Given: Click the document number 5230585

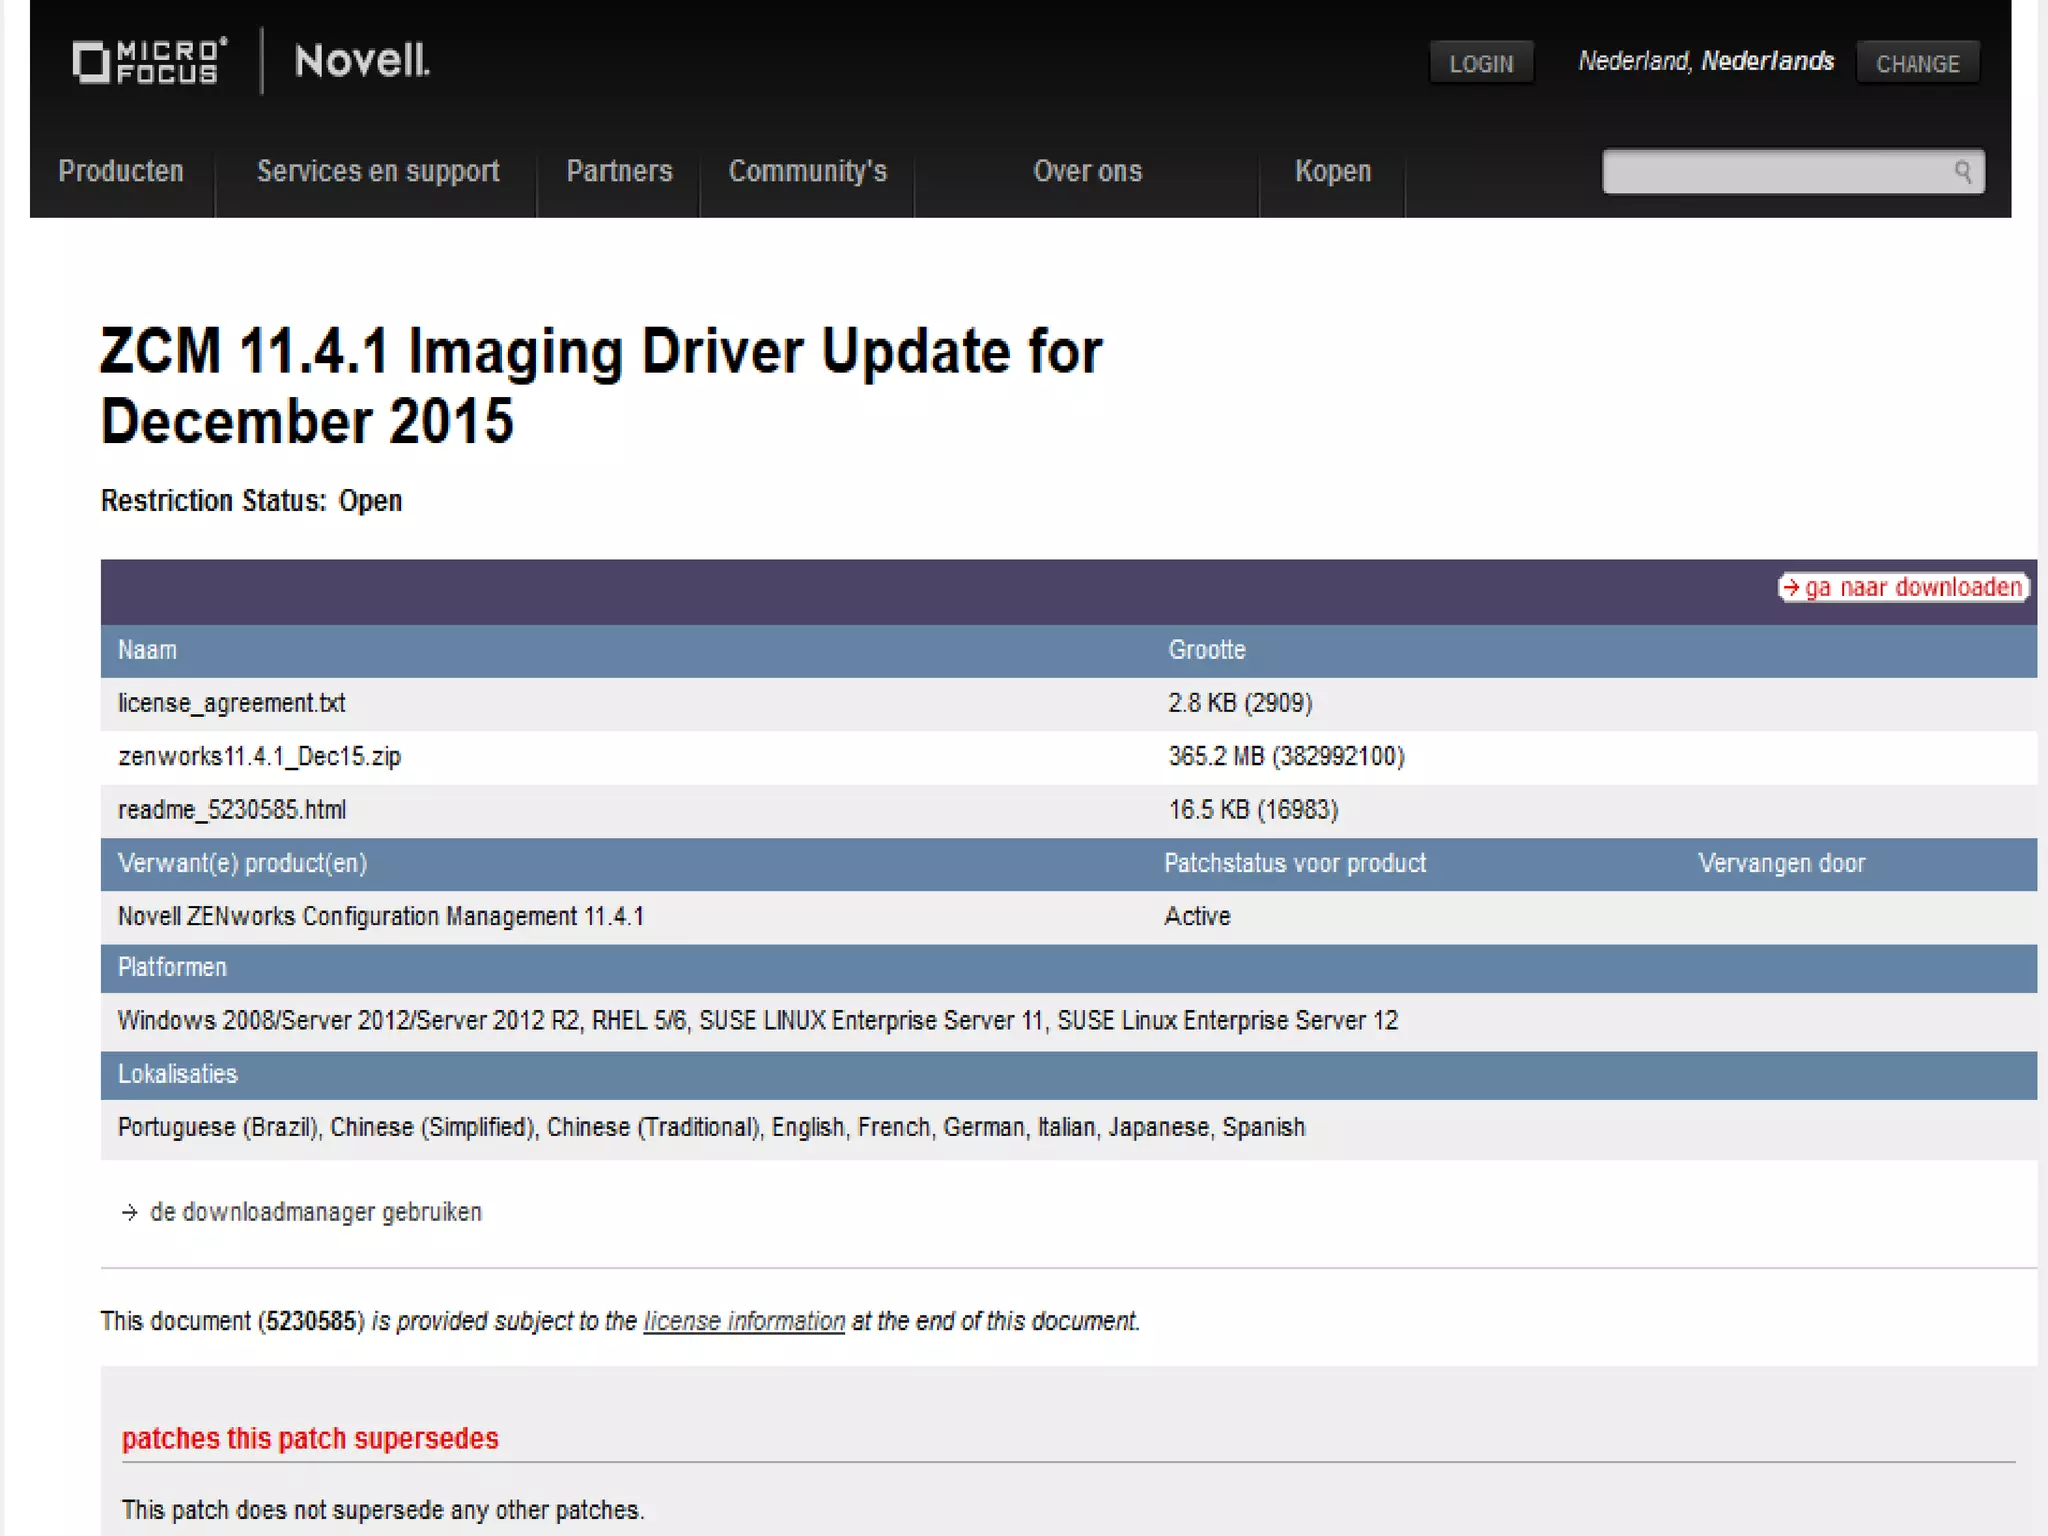Looking at the screenshot, I should (311, 1321).
